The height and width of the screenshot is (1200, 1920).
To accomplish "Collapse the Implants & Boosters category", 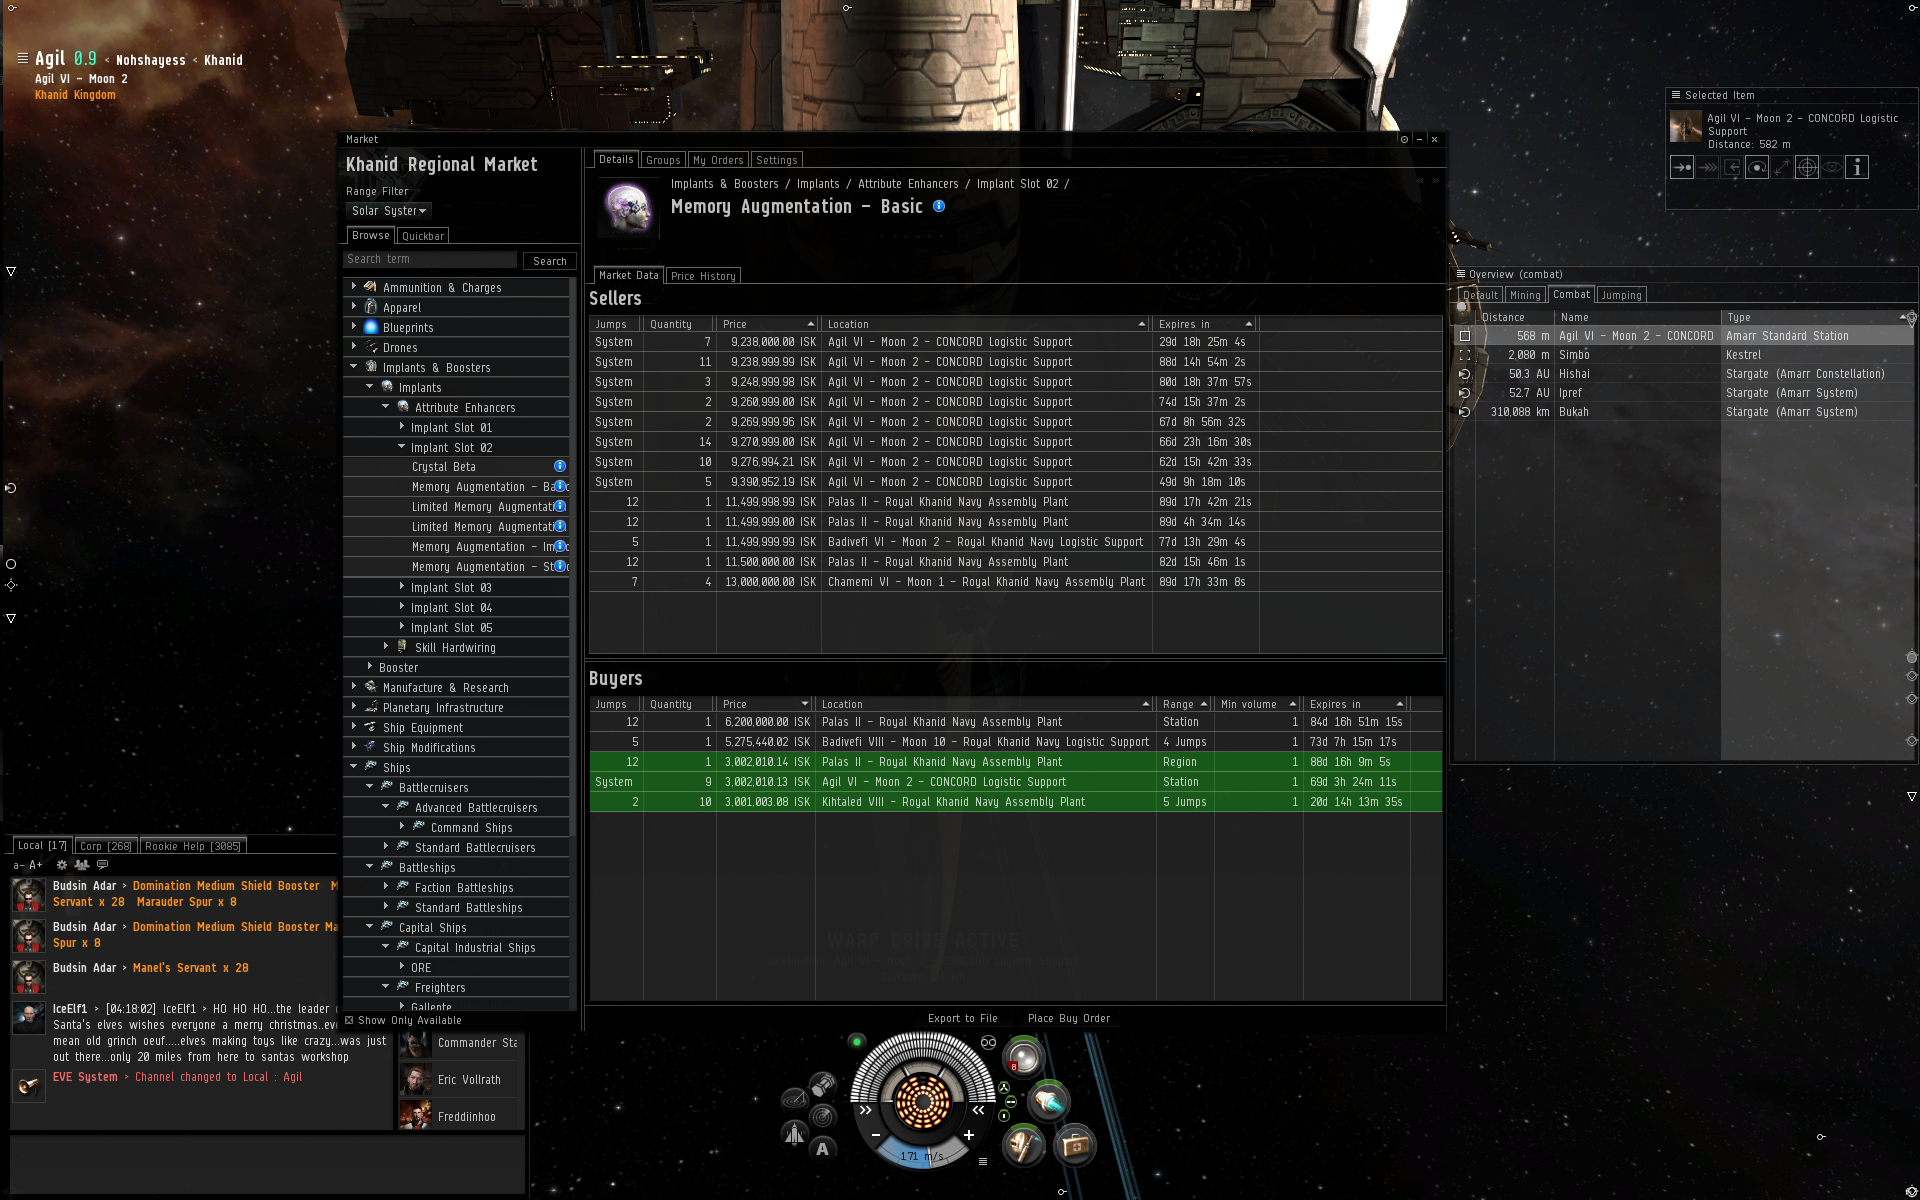I will pyautogui.click(x=353, y=366).
